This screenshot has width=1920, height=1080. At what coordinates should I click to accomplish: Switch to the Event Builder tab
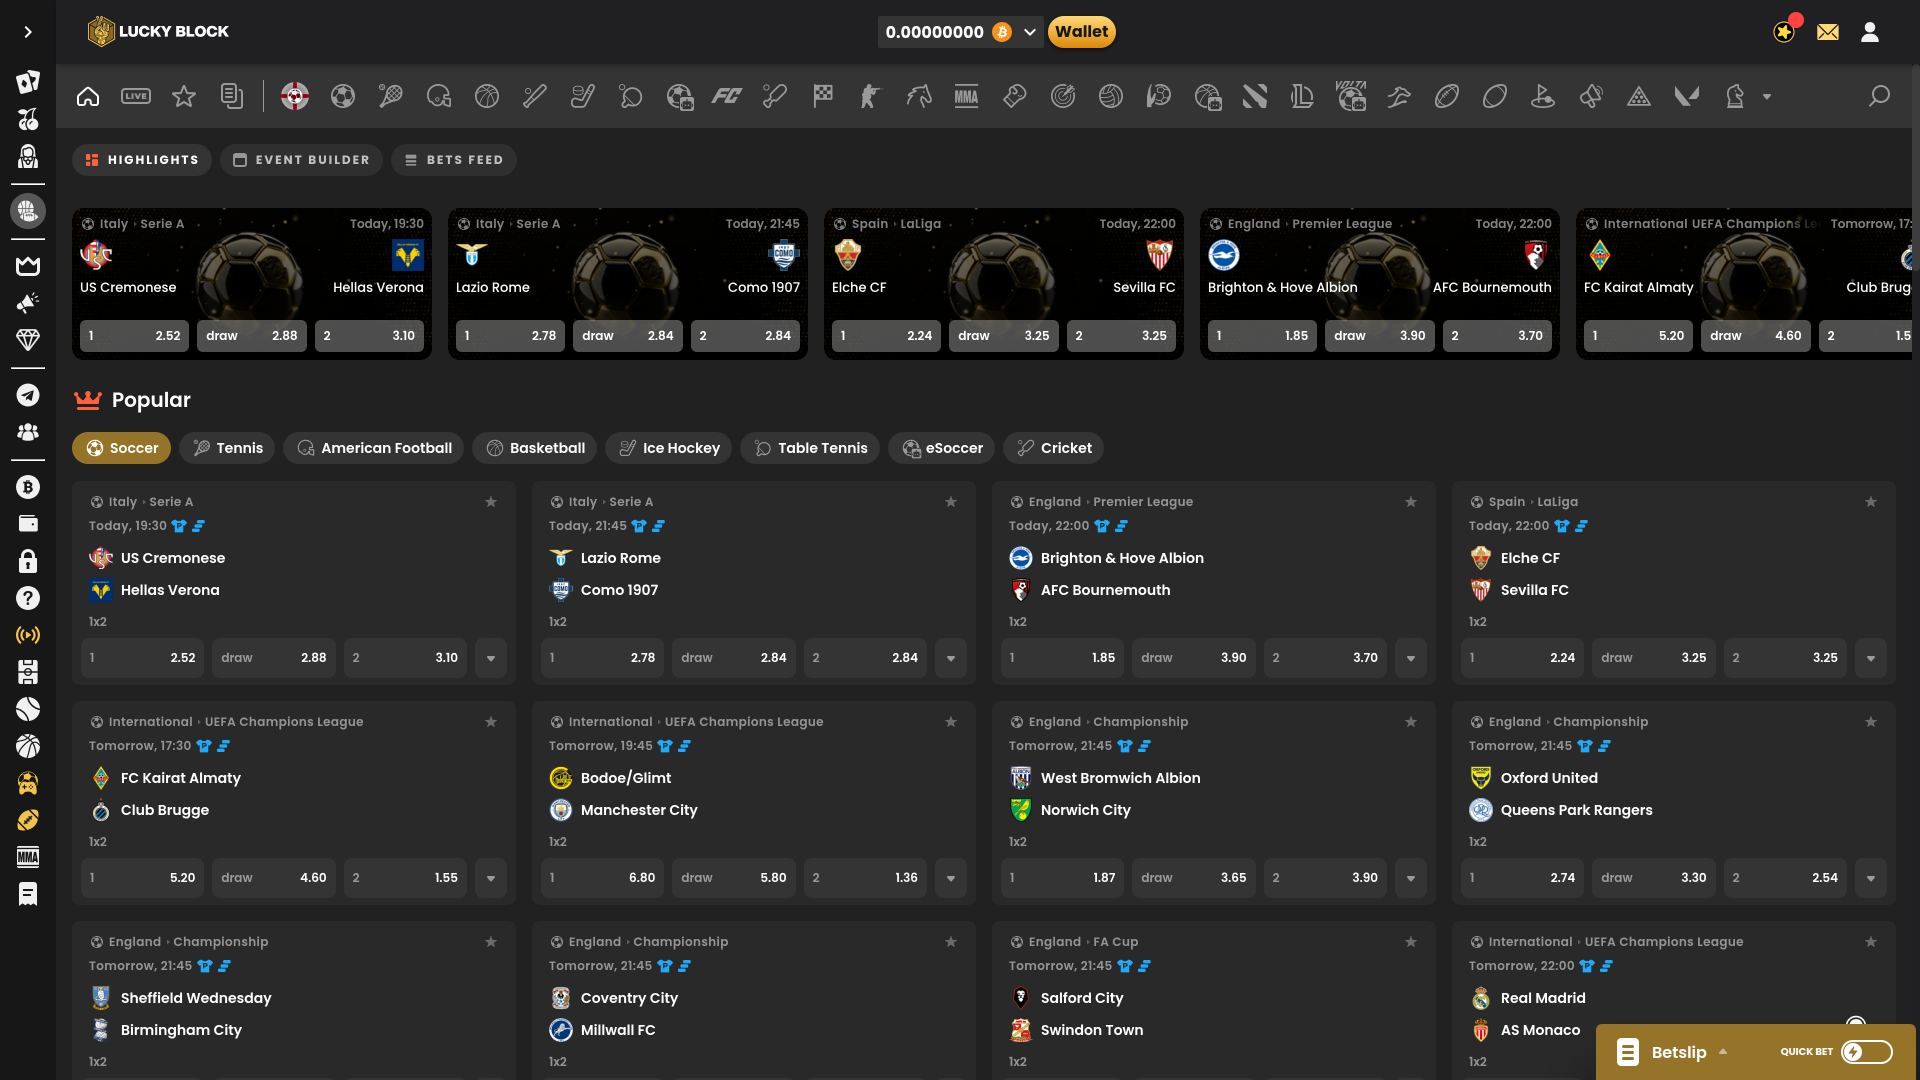(x=301, y=160)
